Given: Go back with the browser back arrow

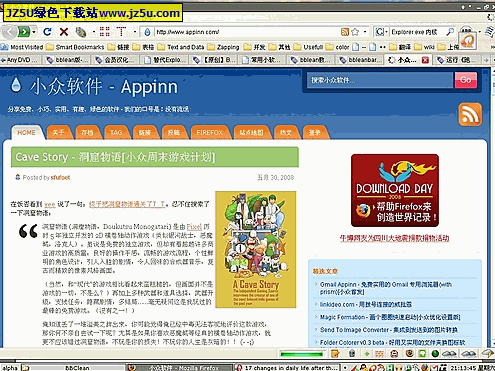Looking at the screenshot, I should pos(9,32).
